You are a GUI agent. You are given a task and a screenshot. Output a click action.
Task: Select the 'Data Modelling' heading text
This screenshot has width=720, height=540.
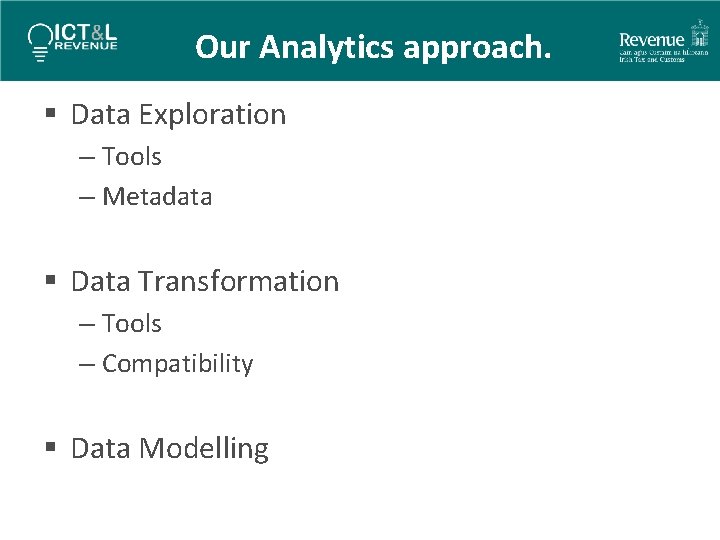point(170,449)
